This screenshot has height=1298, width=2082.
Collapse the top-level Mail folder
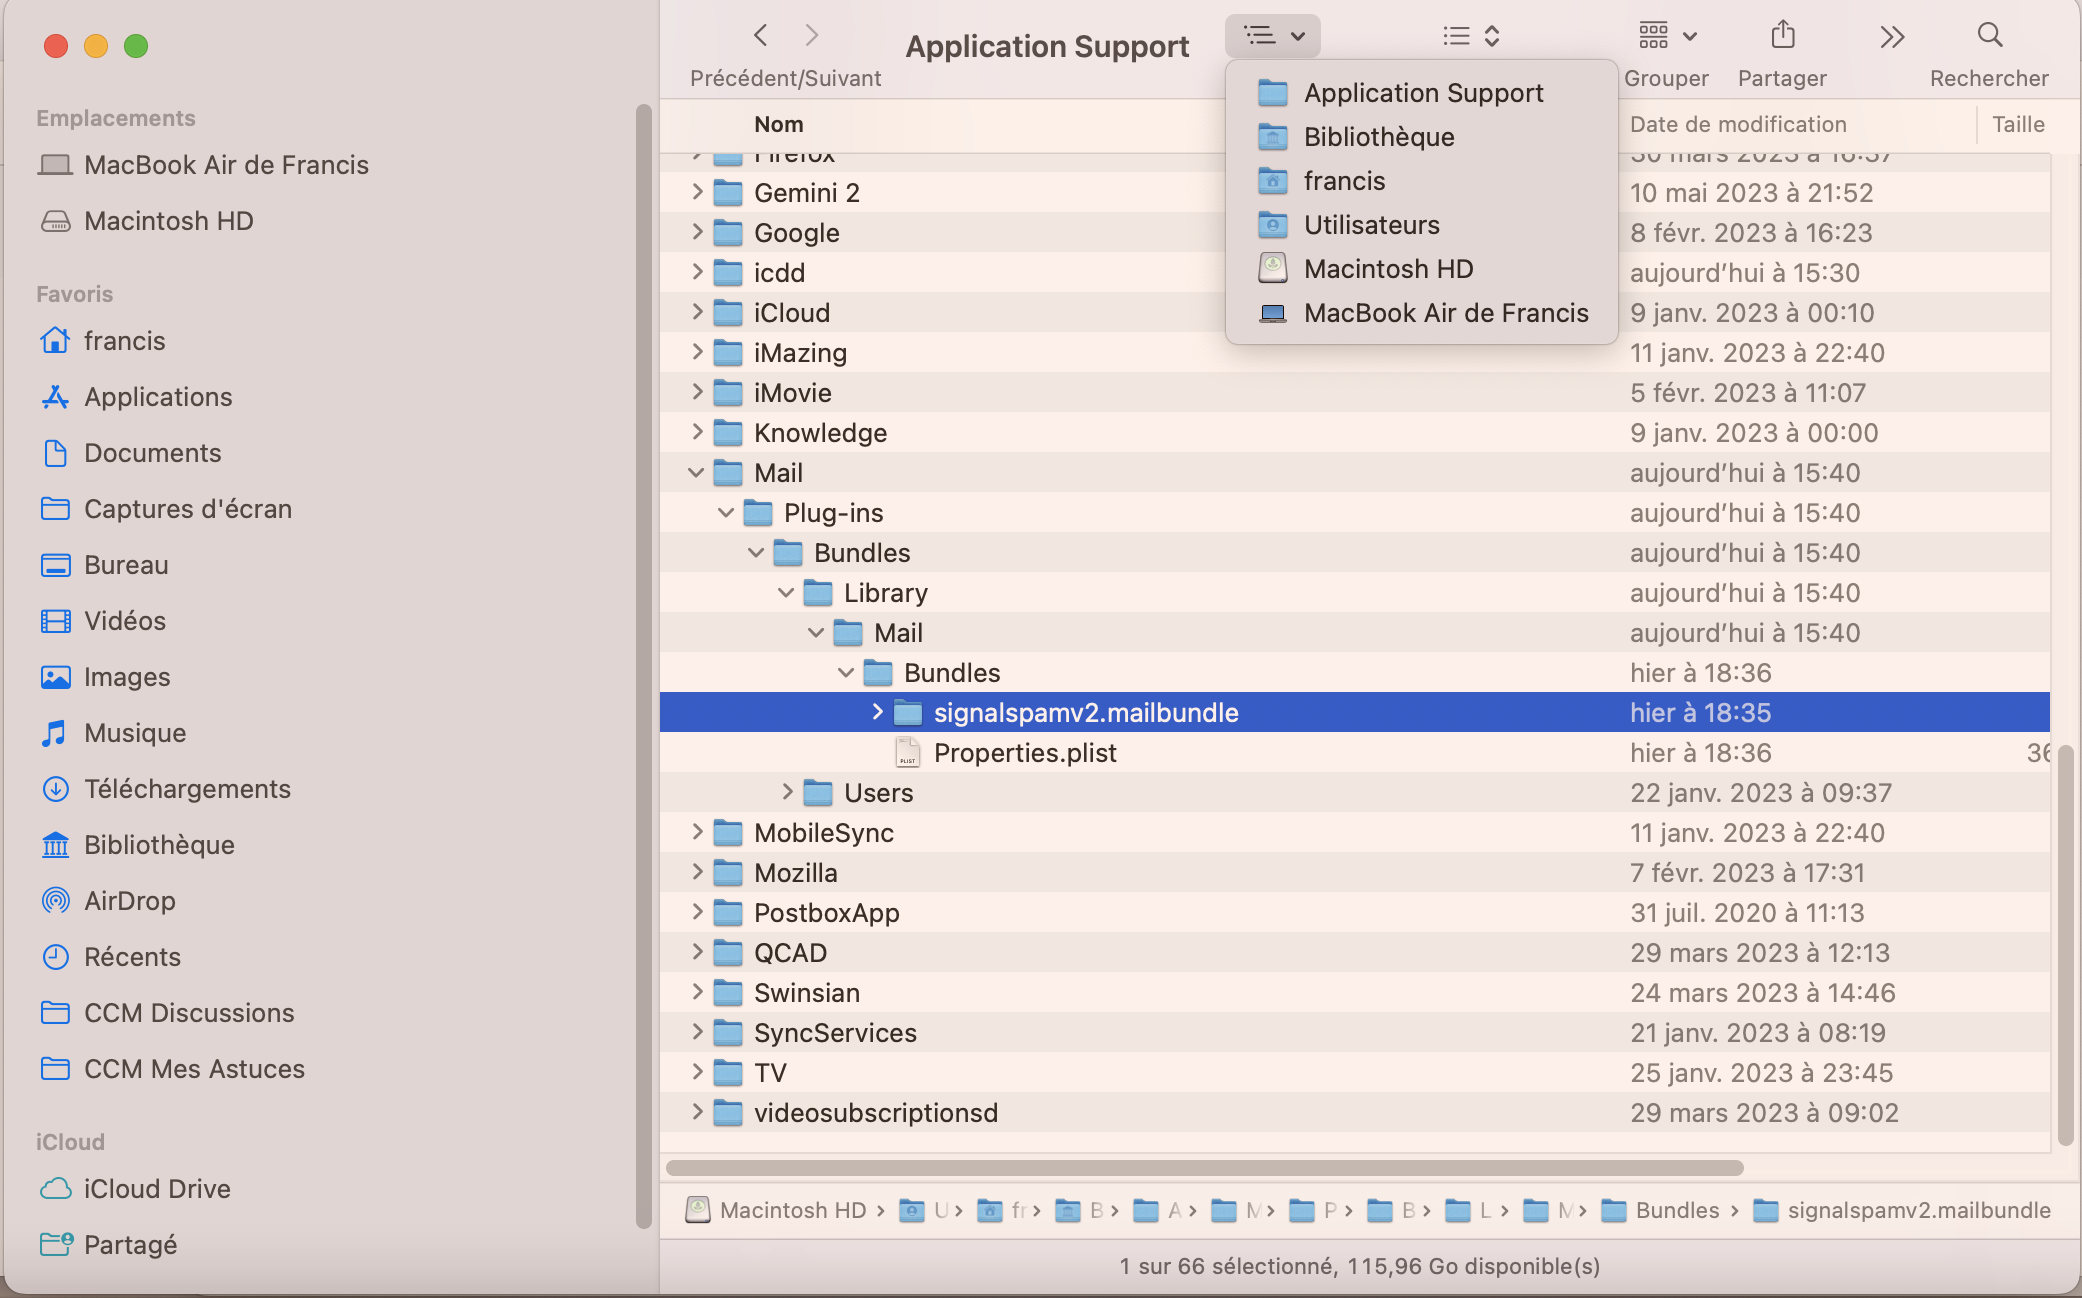[x=696, y=473]
